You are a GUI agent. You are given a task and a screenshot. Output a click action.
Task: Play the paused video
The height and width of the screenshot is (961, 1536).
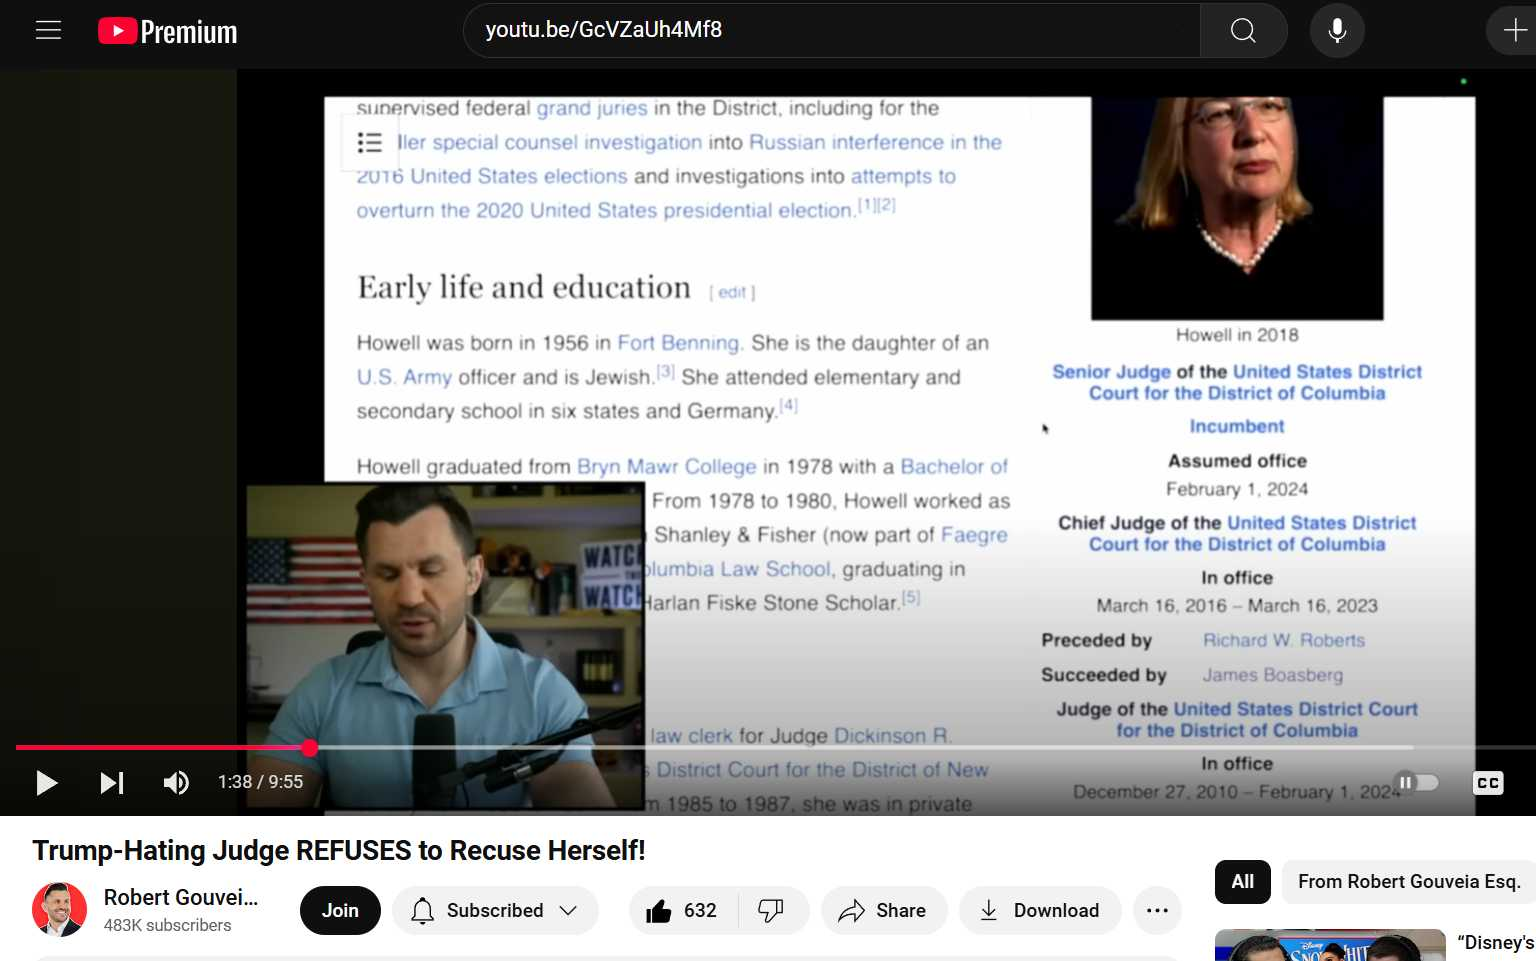tap(46, 782)
